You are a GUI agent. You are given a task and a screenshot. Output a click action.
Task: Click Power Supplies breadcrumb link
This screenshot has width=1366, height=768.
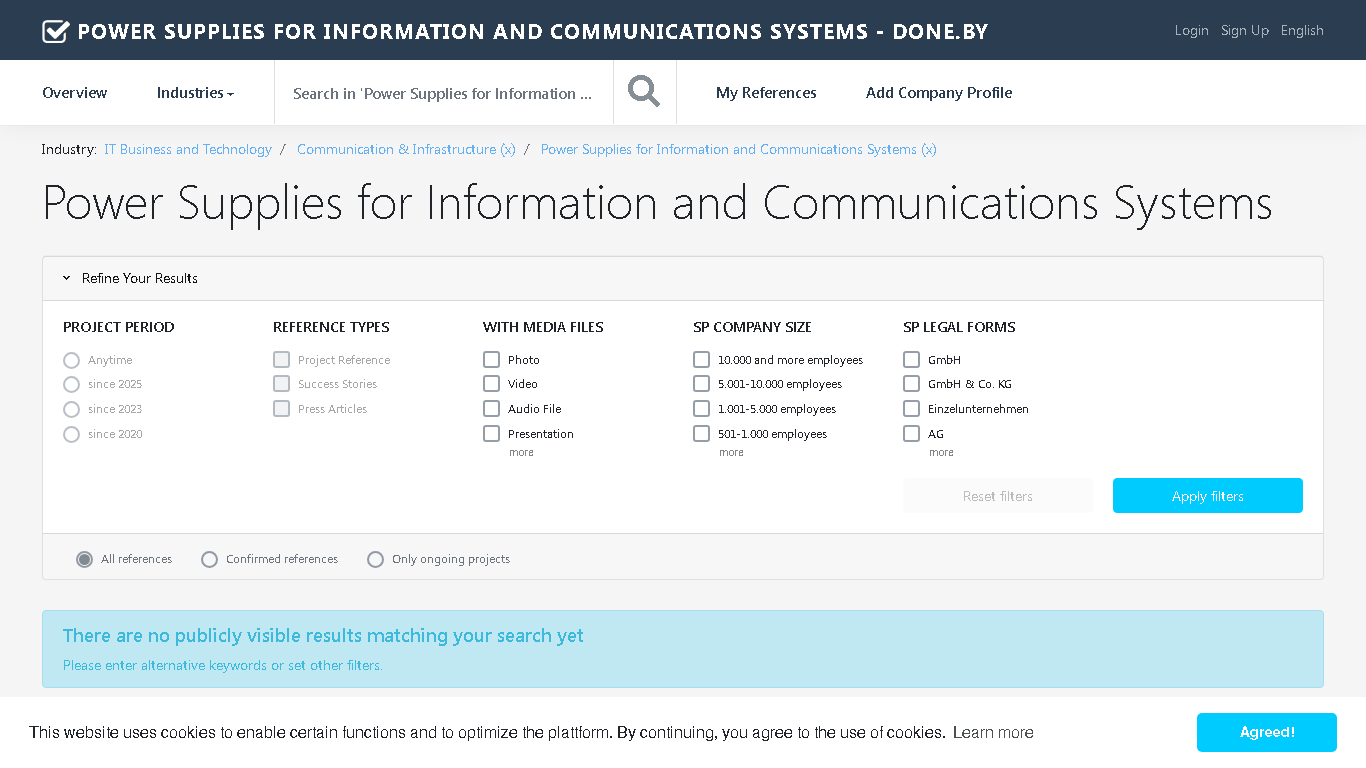[738, 149]
